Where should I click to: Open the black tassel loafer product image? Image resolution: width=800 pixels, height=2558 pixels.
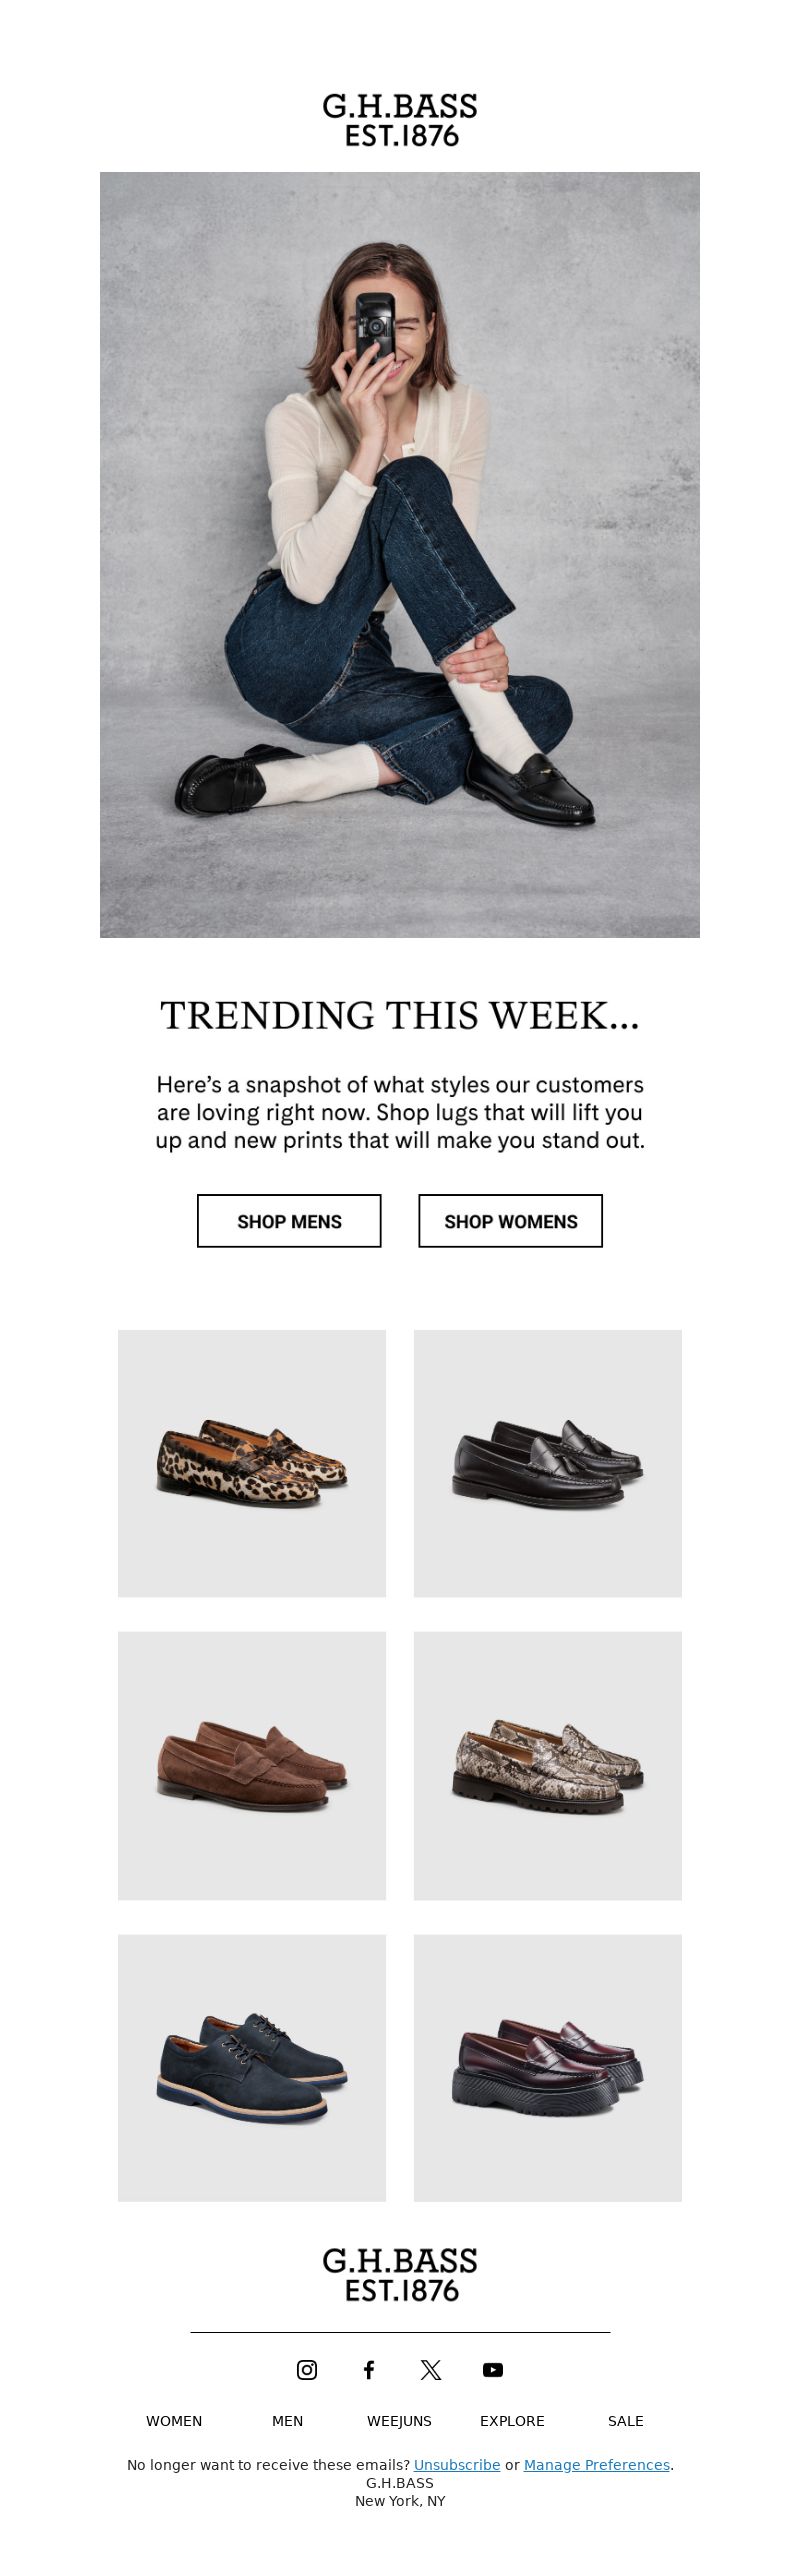[548, 1463]
